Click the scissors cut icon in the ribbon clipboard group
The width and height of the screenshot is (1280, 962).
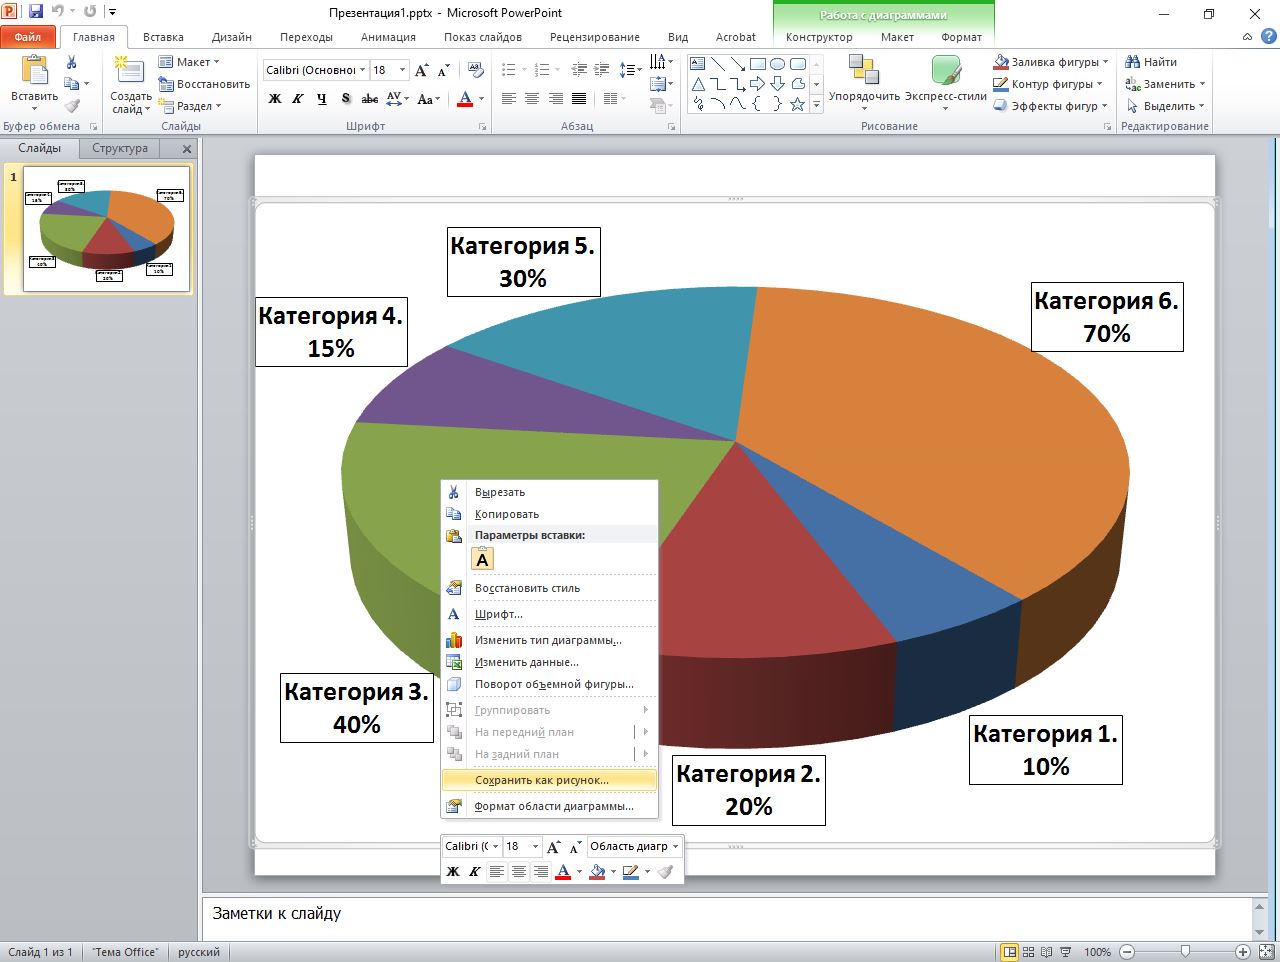(x=71, y=62)
